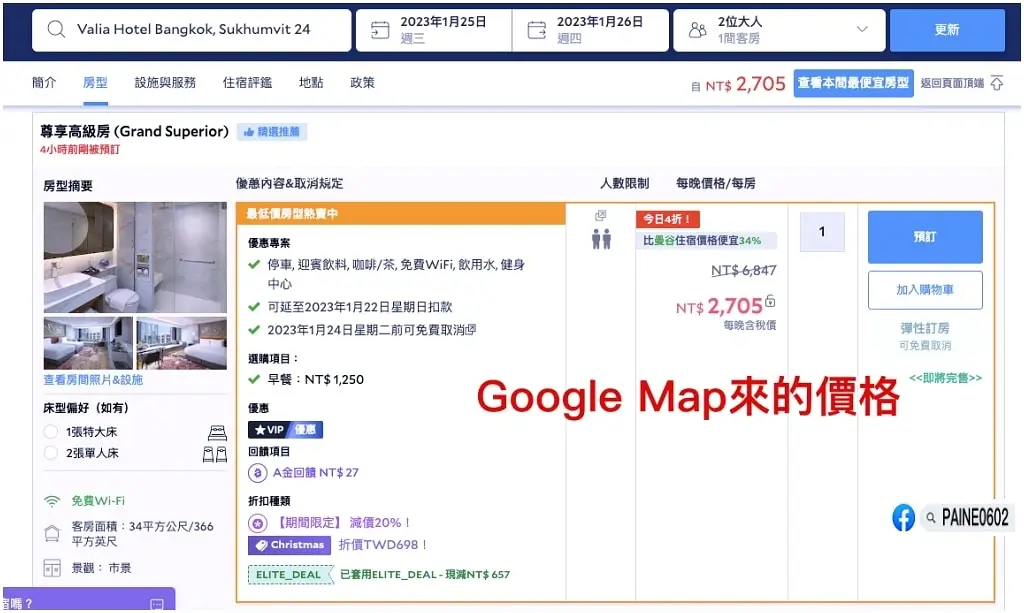Click the 預訂 book button
Viewport: 1024px width, 613px height.
click(x=925, y=237)
